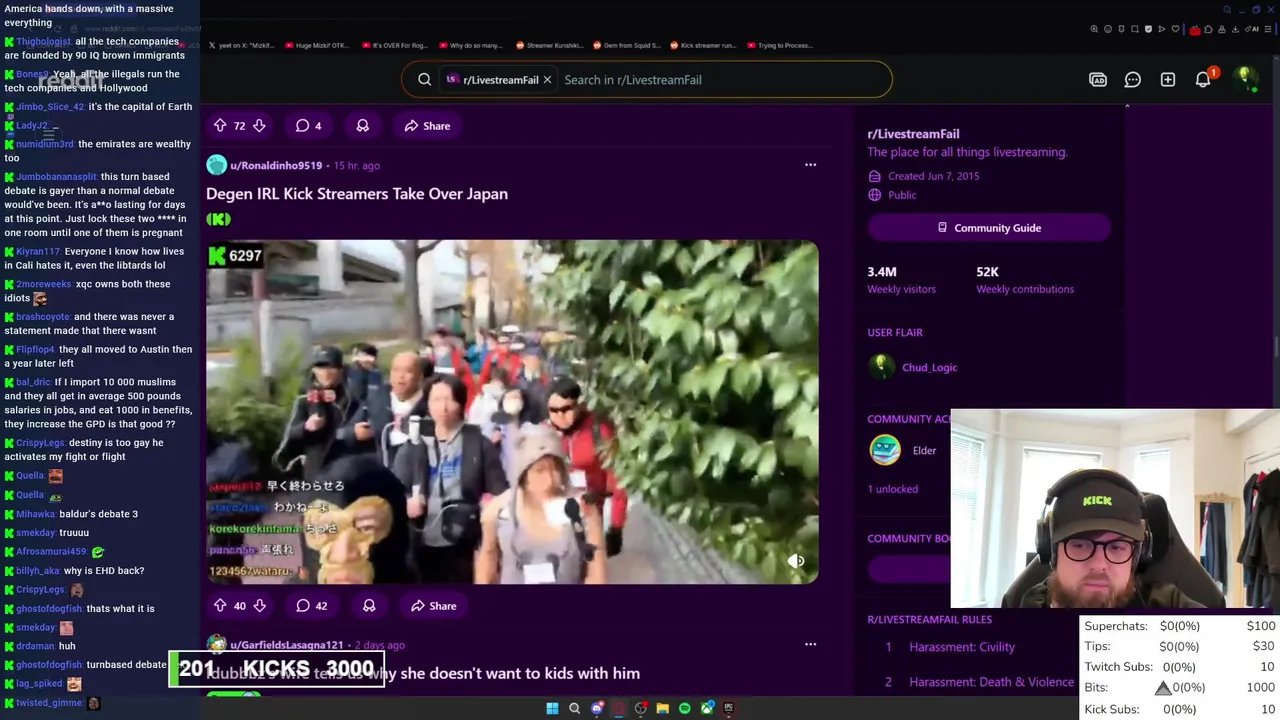The height and width of the screenshot is (720, 1280).
Task: Remove the r/LivestreamFail search filter chip
Action: pos(547,80)
